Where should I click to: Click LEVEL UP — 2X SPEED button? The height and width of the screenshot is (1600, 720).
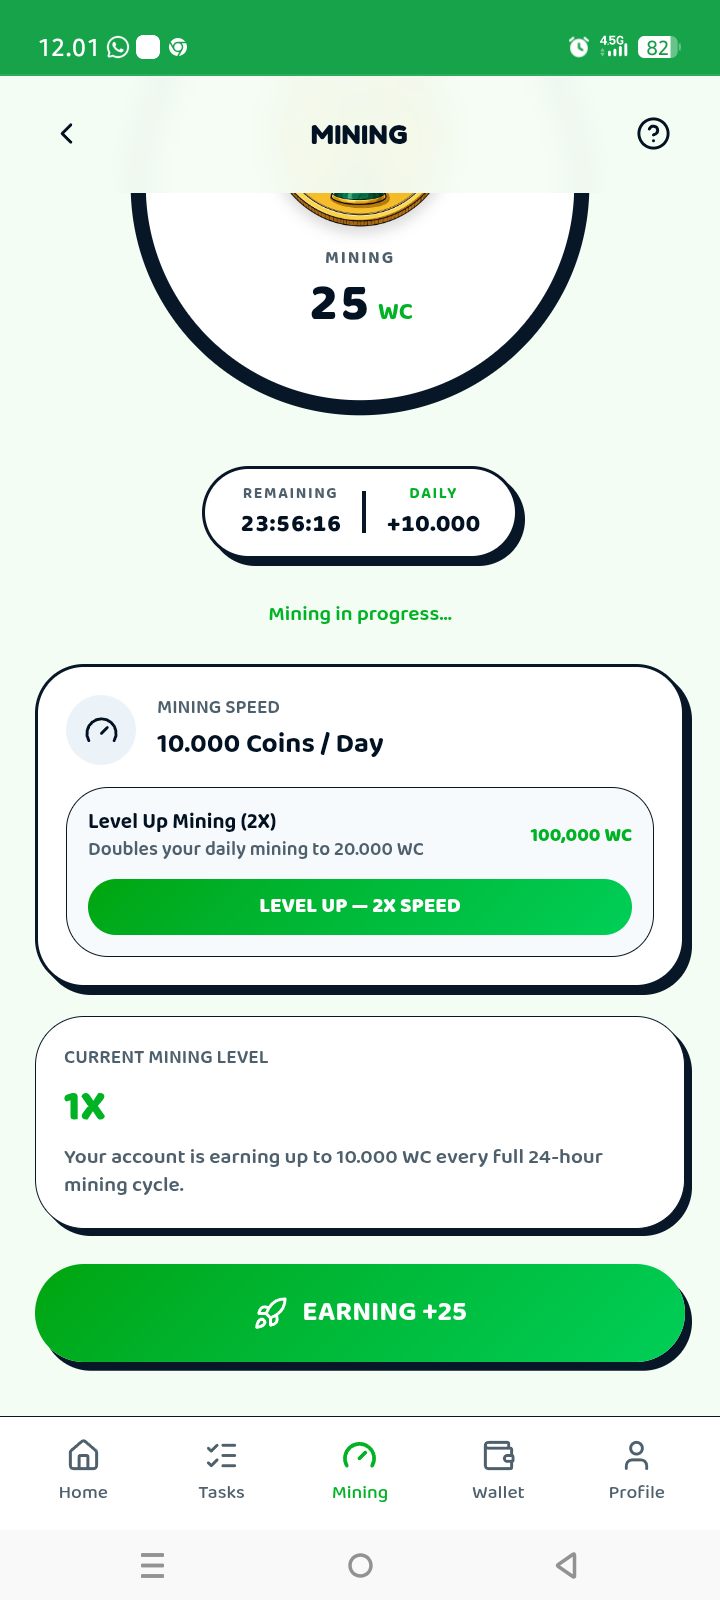(360, 907)
